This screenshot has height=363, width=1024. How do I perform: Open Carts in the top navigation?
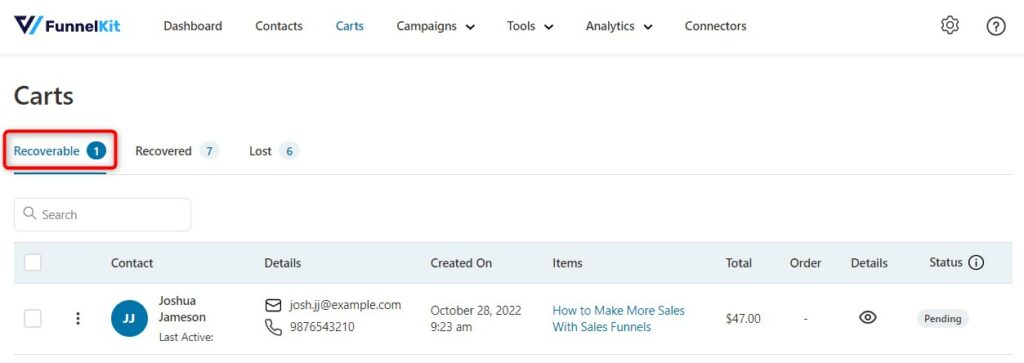(x=349, y=26)
